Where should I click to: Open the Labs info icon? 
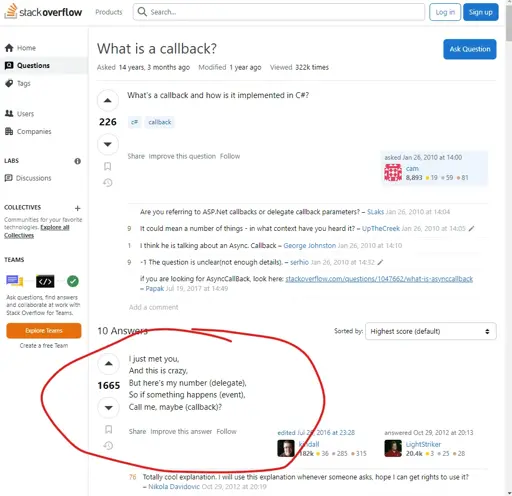78,161
